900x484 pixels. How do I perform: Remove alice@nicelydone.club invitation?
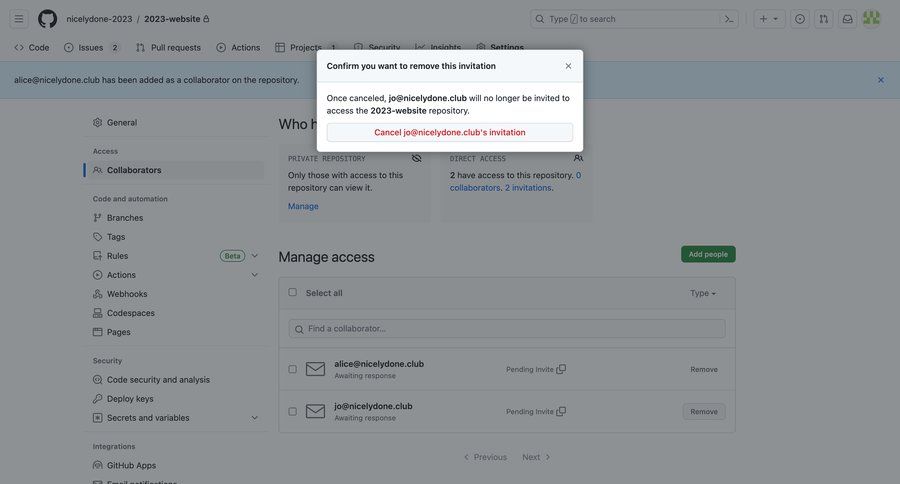[704, 369]
